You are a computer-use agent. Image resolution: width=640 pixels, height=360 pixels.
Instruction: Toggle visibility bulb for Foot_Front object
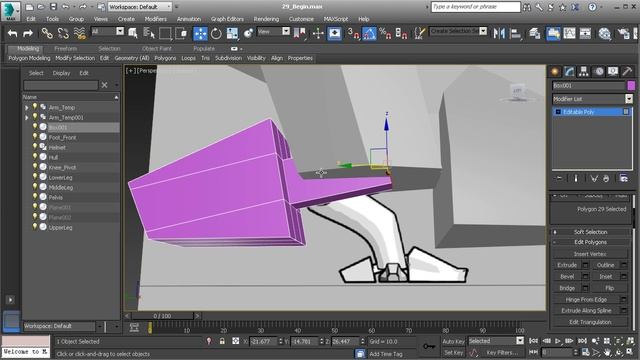pyautogui.click(x=35, y=137)
